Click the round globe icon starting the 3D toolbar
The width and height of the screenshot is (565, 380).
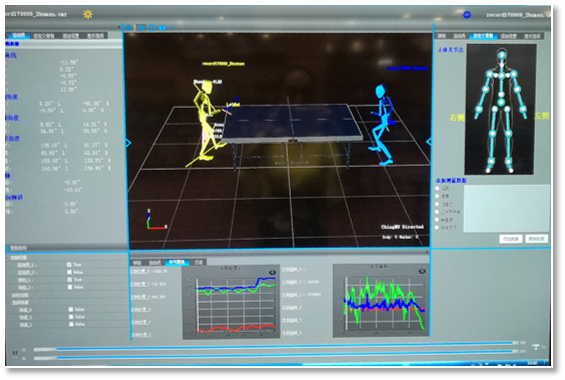tap(129, 27)
